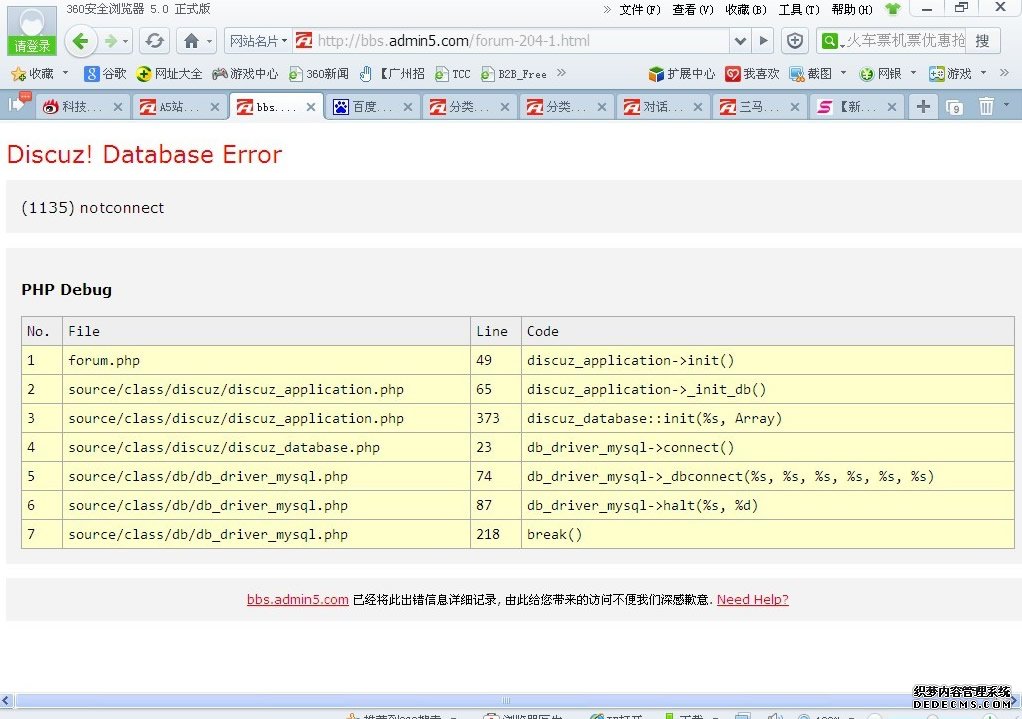Click the (1135) notconnect error message
Screen dimensions: 1022x719
(93, 207)
